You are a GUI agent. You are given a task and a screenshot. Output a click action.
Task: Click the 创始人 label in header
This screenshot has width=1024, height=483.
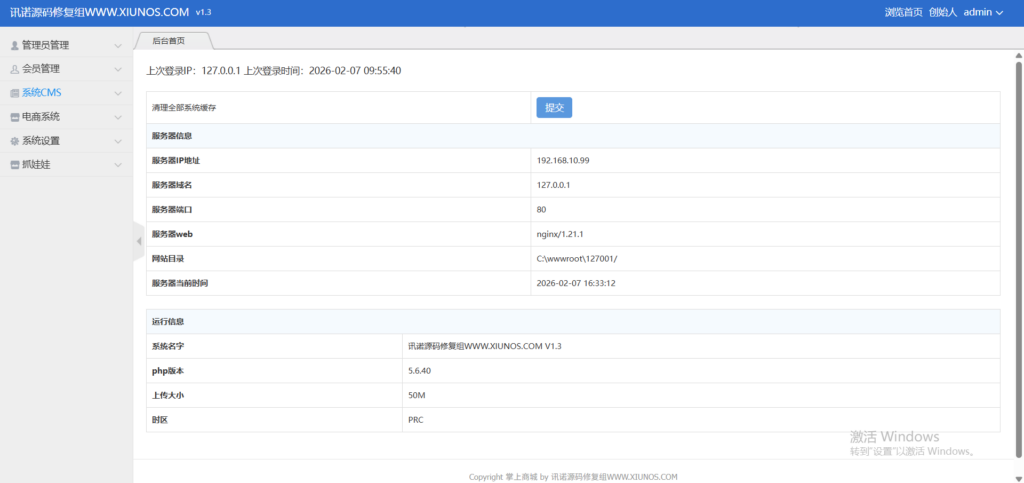tap(942, 12)
